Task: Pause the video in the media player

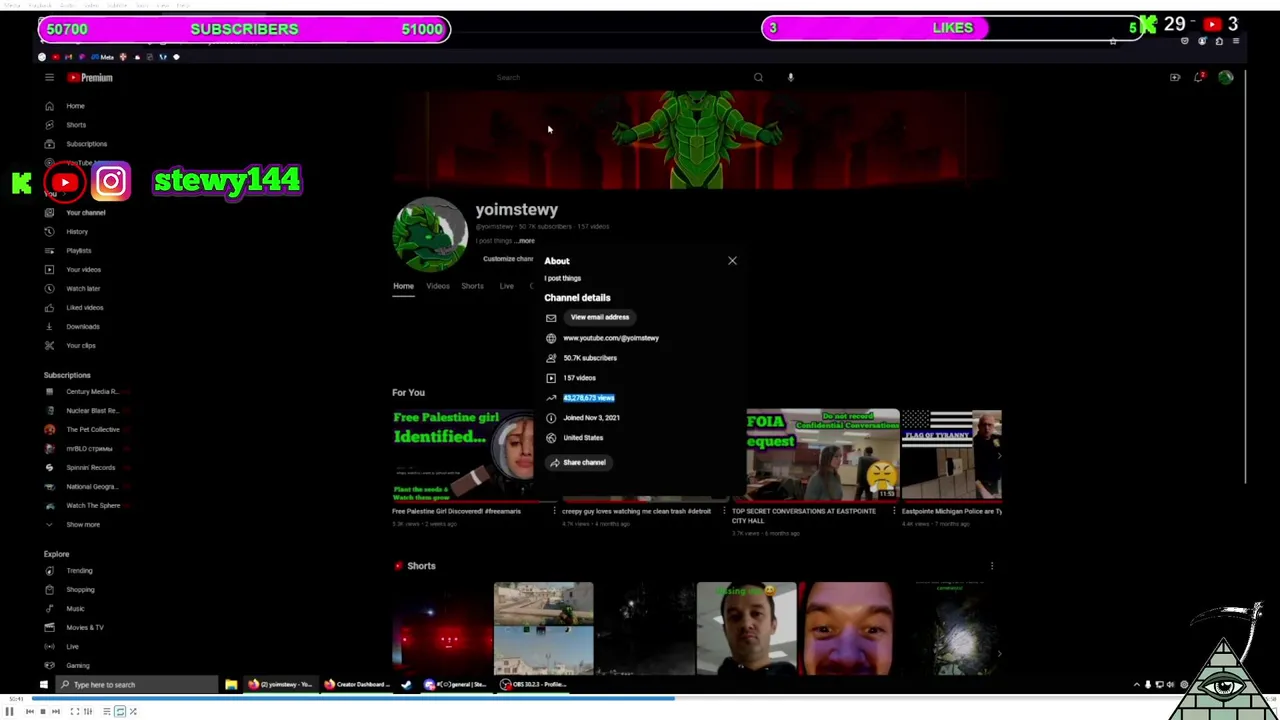Action: (x=9, y=711)
